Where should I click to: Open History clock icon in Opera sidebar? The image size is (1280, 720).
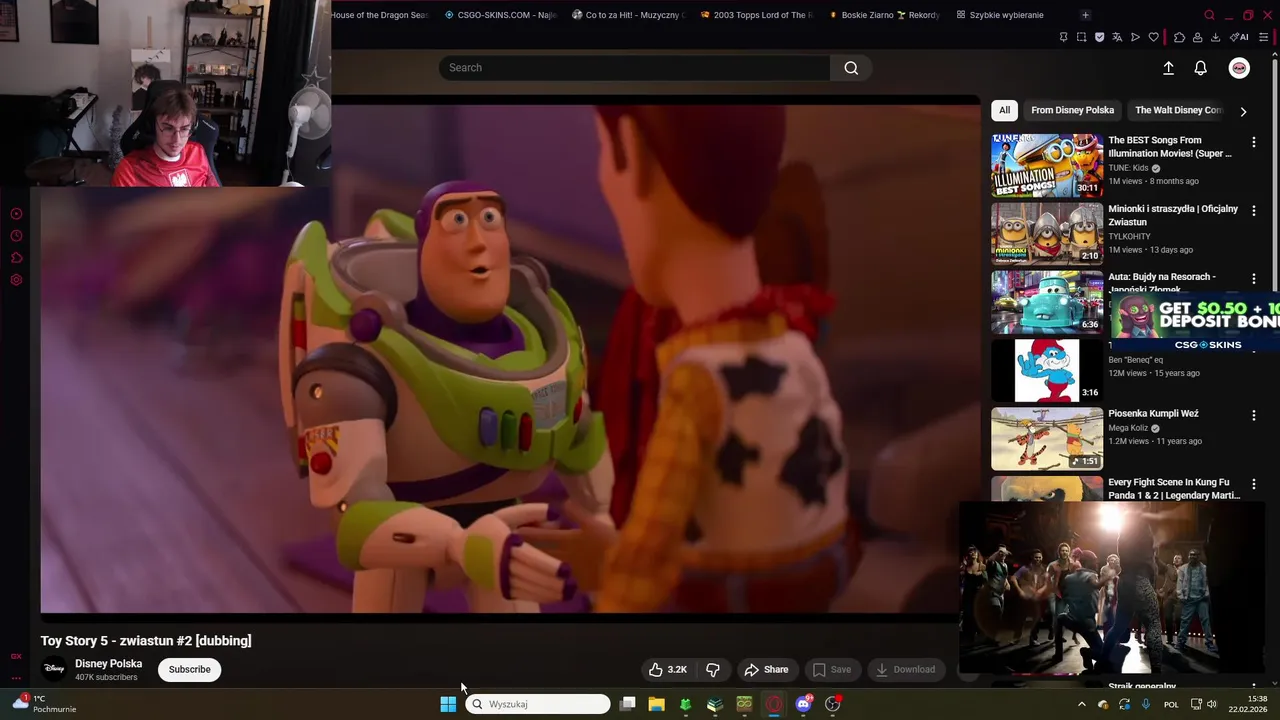pos(16,236)
